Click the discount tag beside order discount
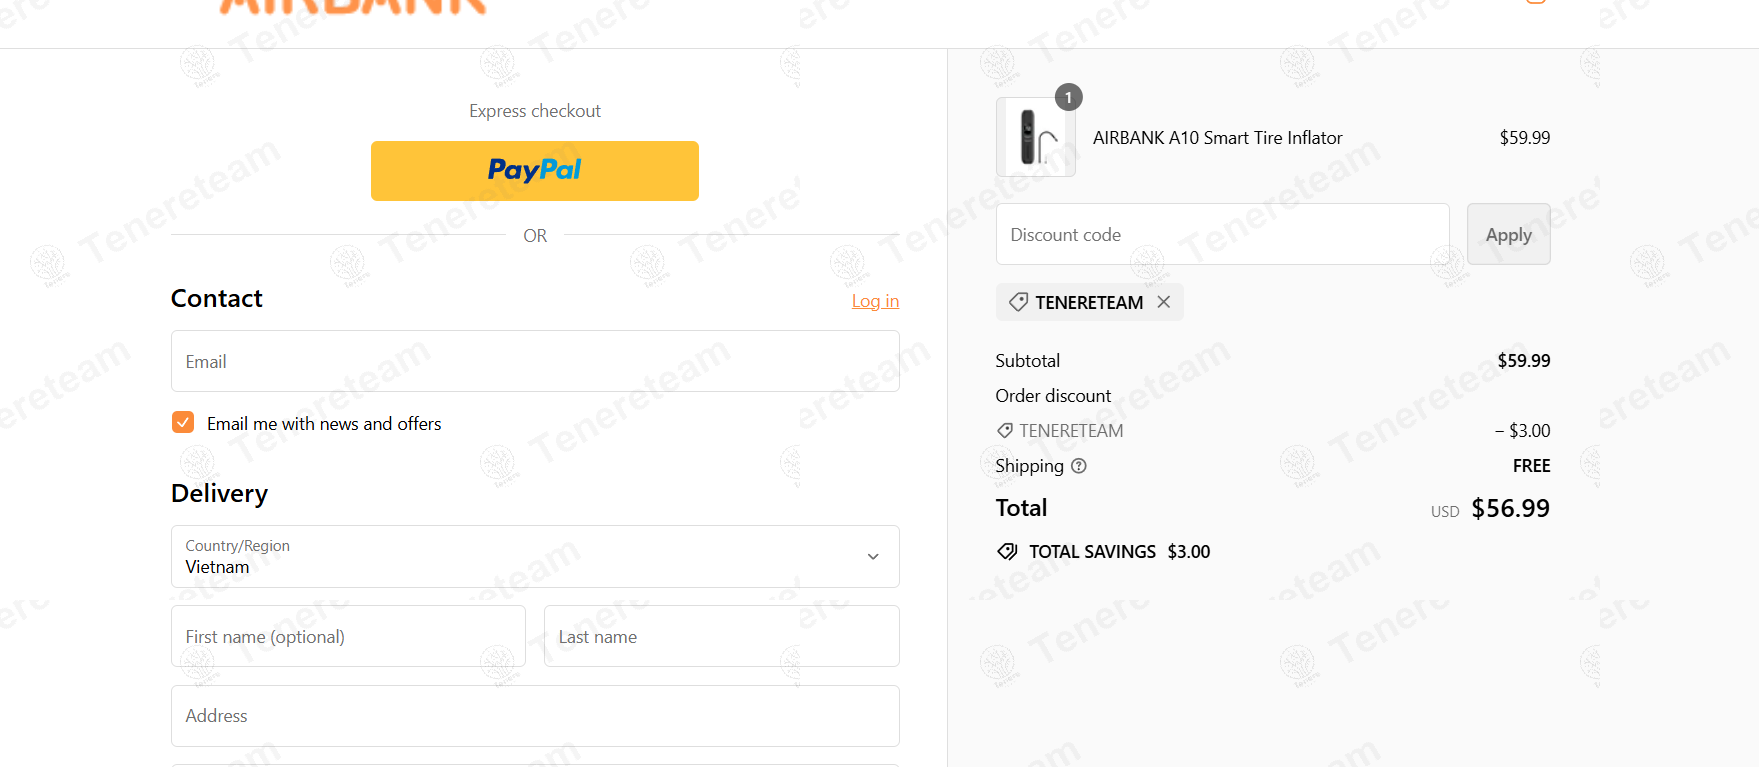 (x=1004, y=431)
